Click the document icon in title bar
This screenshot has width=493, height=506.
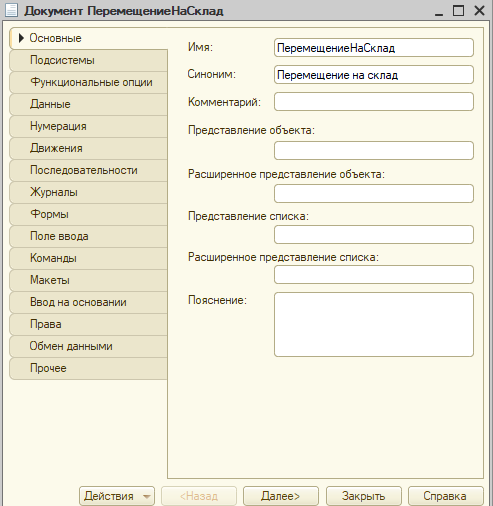11,10
